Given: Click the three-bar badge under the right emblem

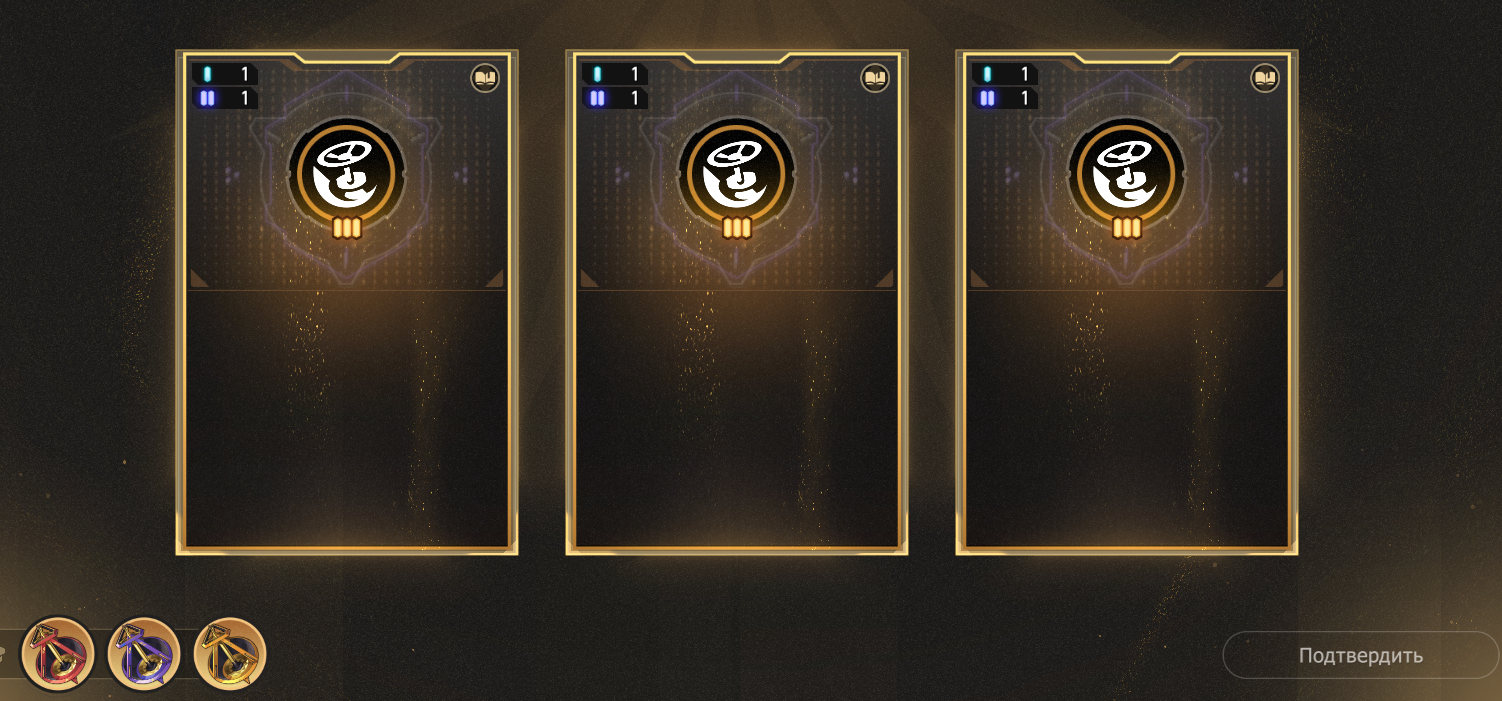Looking at the screenshot, I should tap(1127, 229).
